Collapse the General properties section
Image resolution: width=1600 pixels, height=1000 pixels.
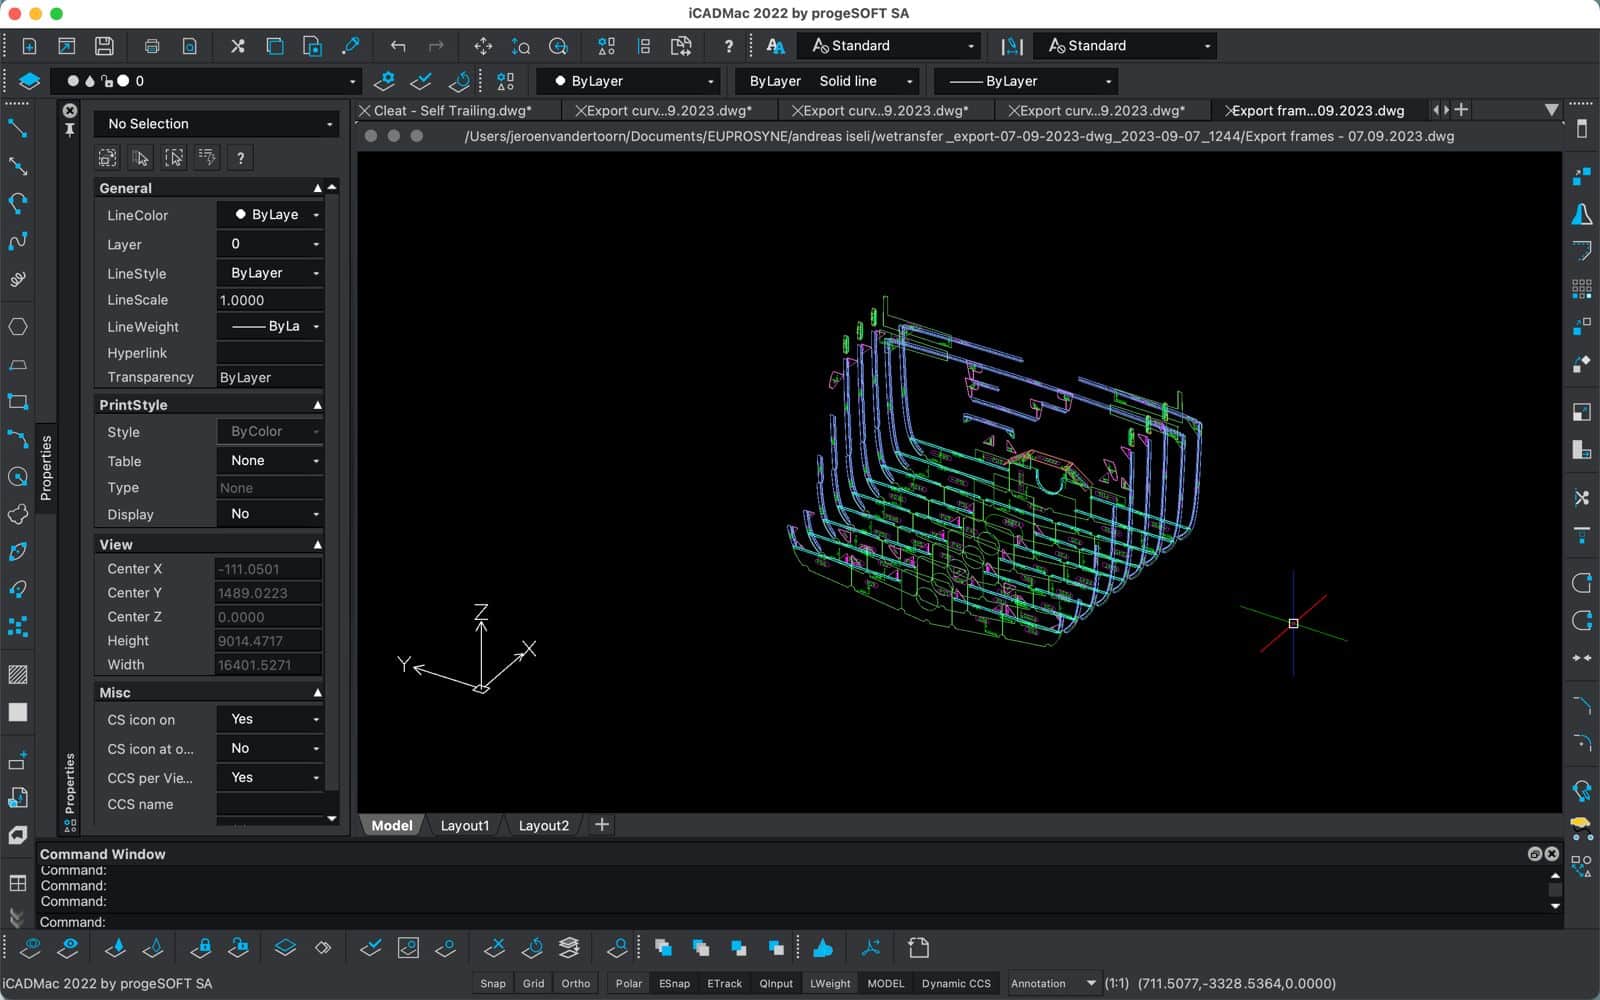(x=317, y=188)
